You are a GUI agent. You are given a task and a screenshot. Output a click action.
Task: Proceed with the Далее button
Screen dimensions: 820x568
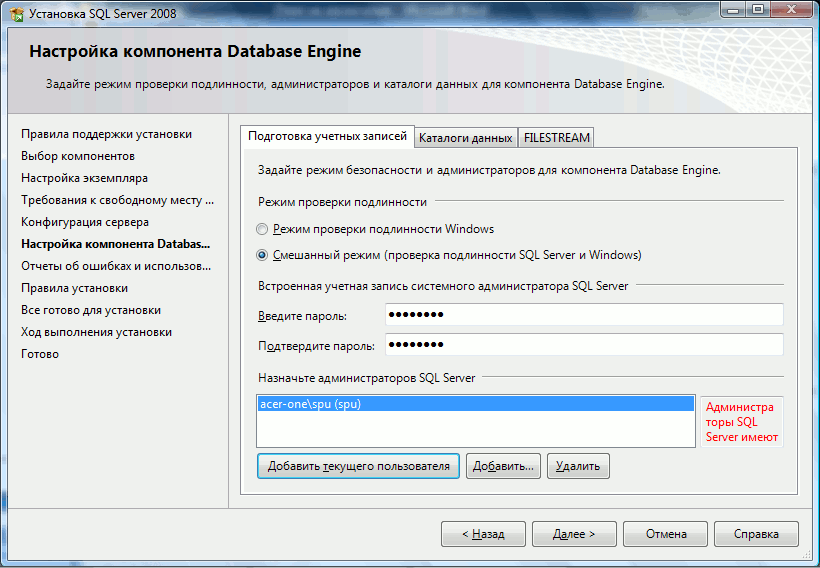coord(574,534)
